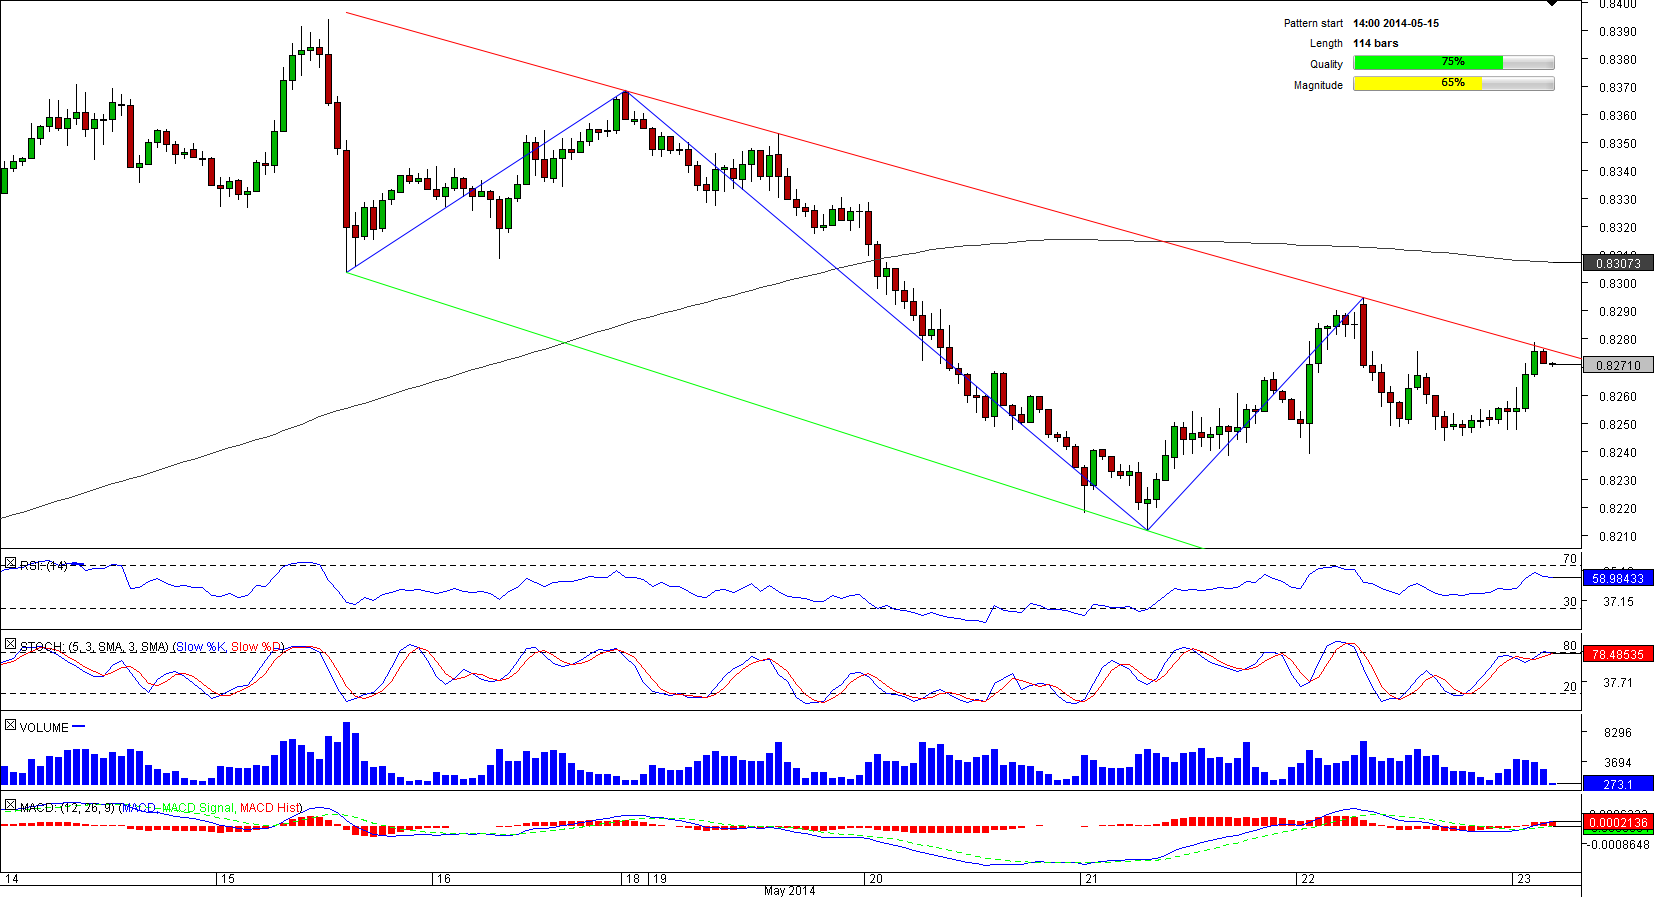Click the Slow %D legend label
The image size is (1655, 897).
257,647
